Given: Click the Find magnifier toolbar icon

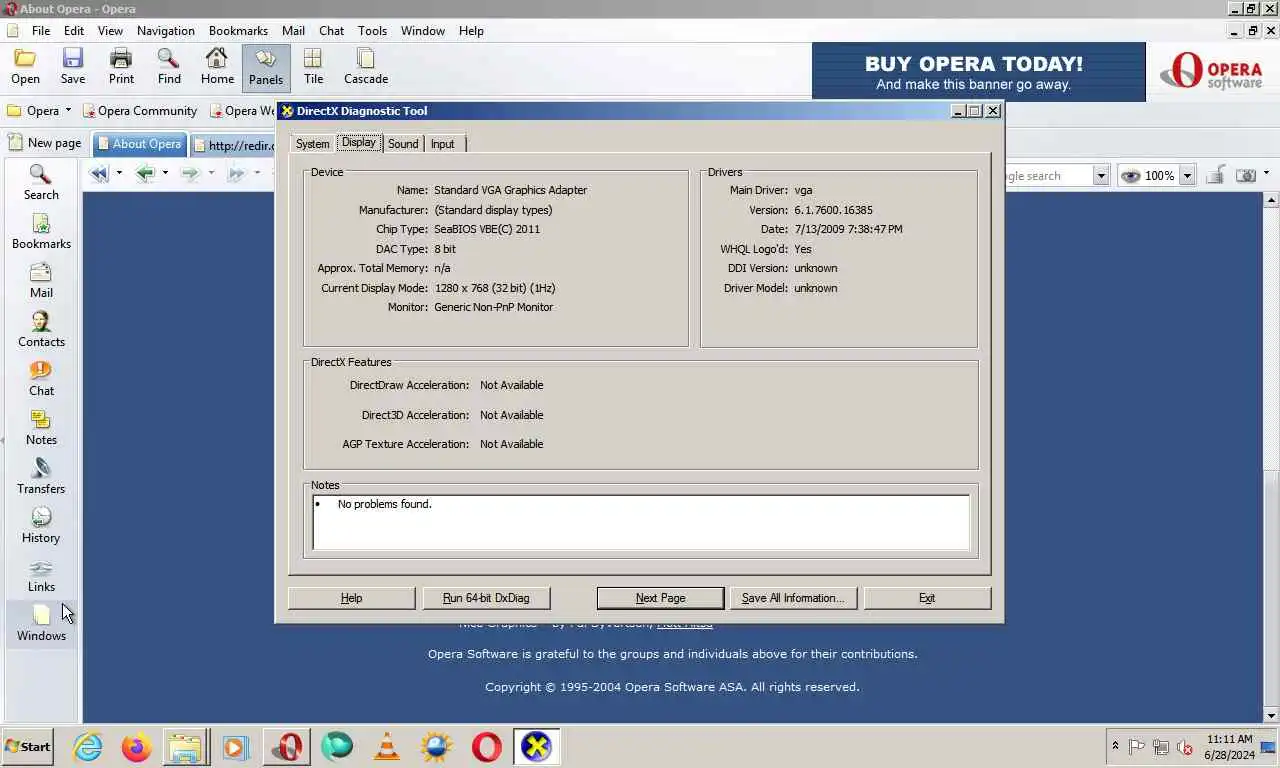Looking at the screenshot, I should click(169, 67).
